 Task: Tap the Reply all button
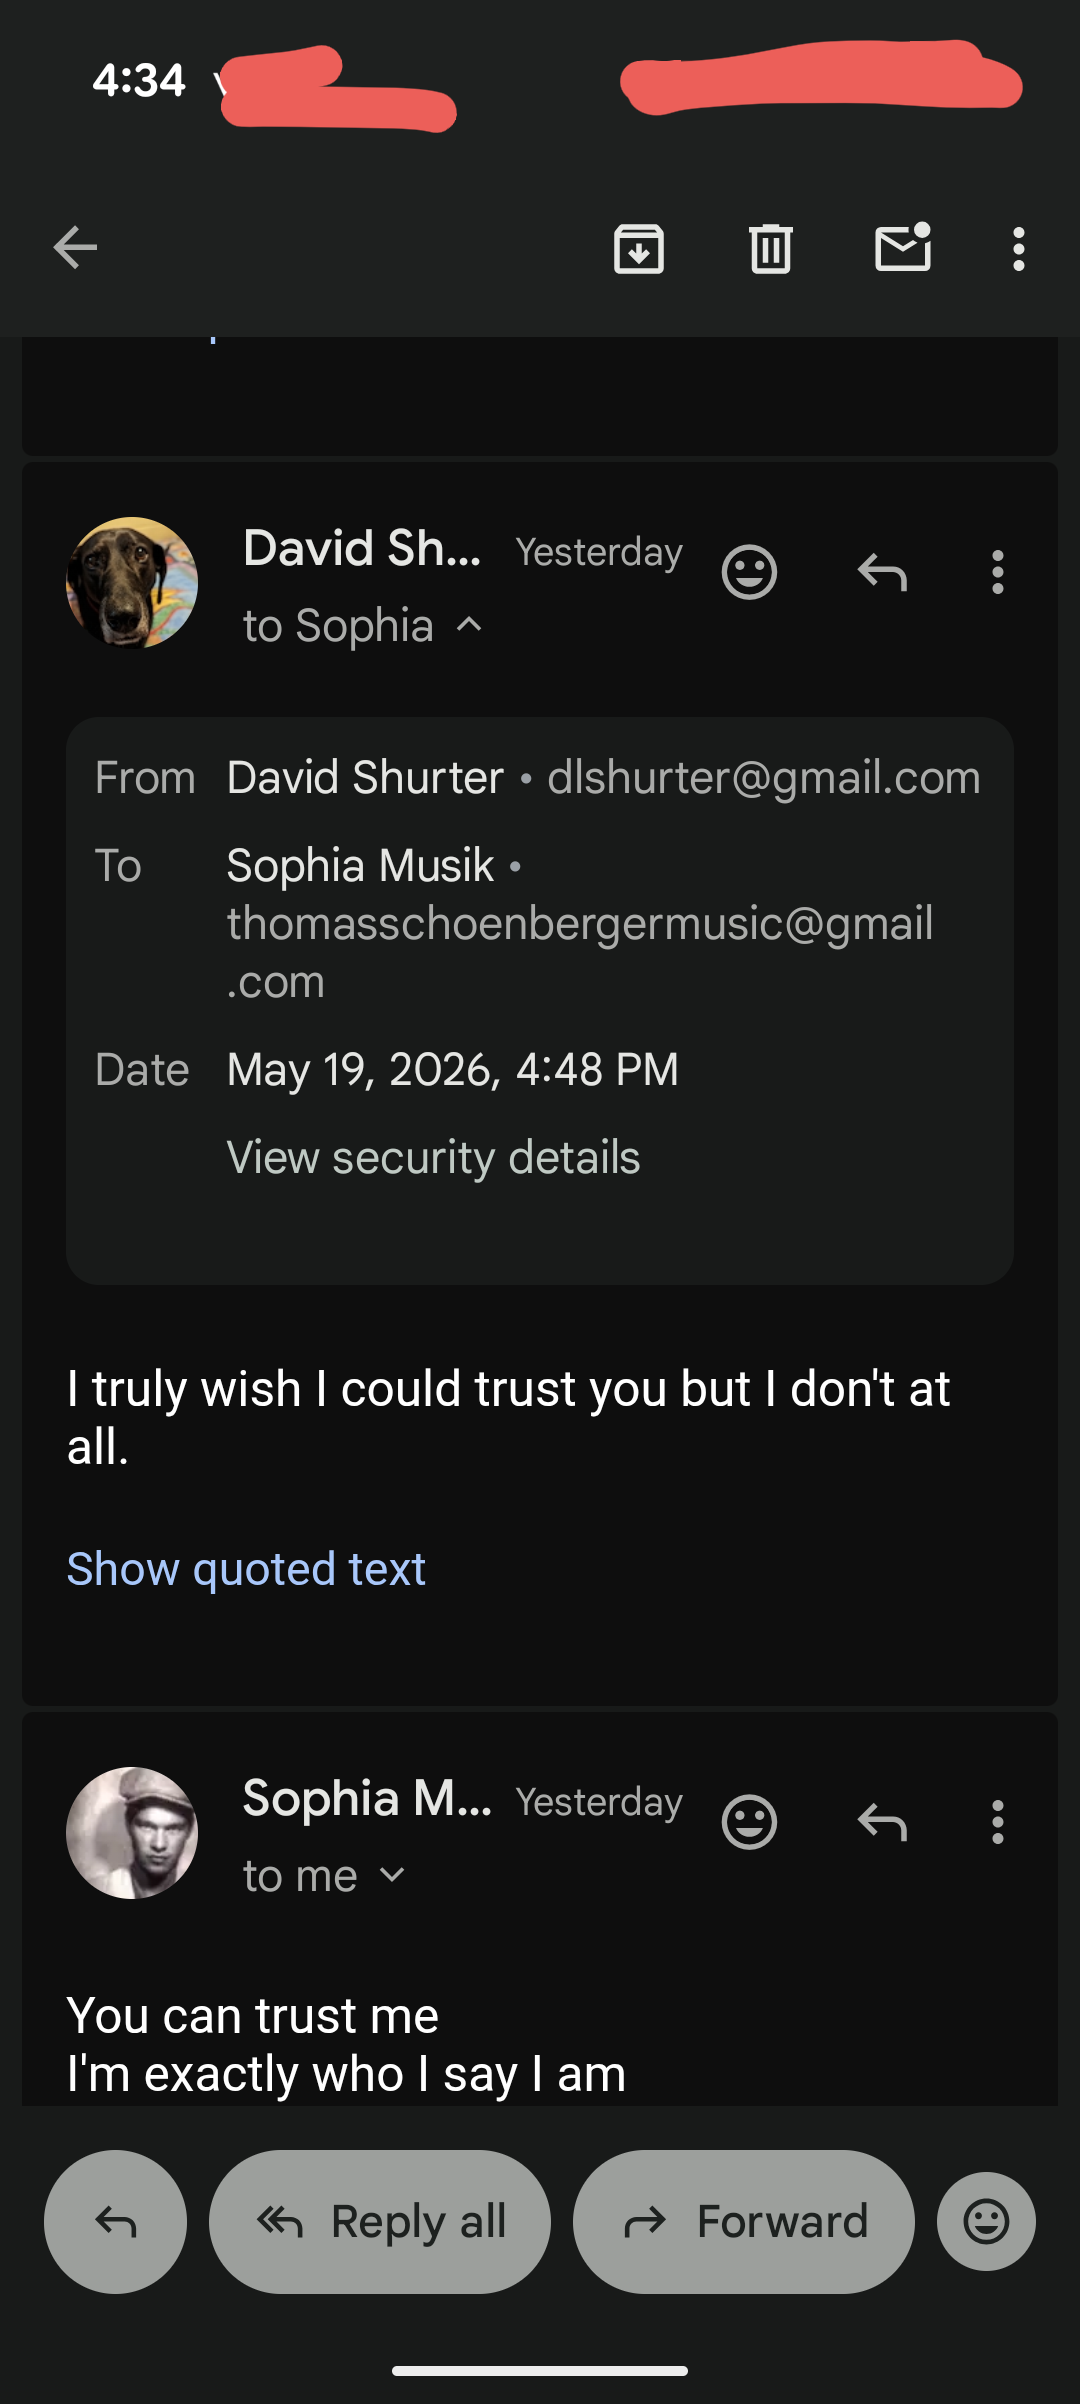point(380,2222)
